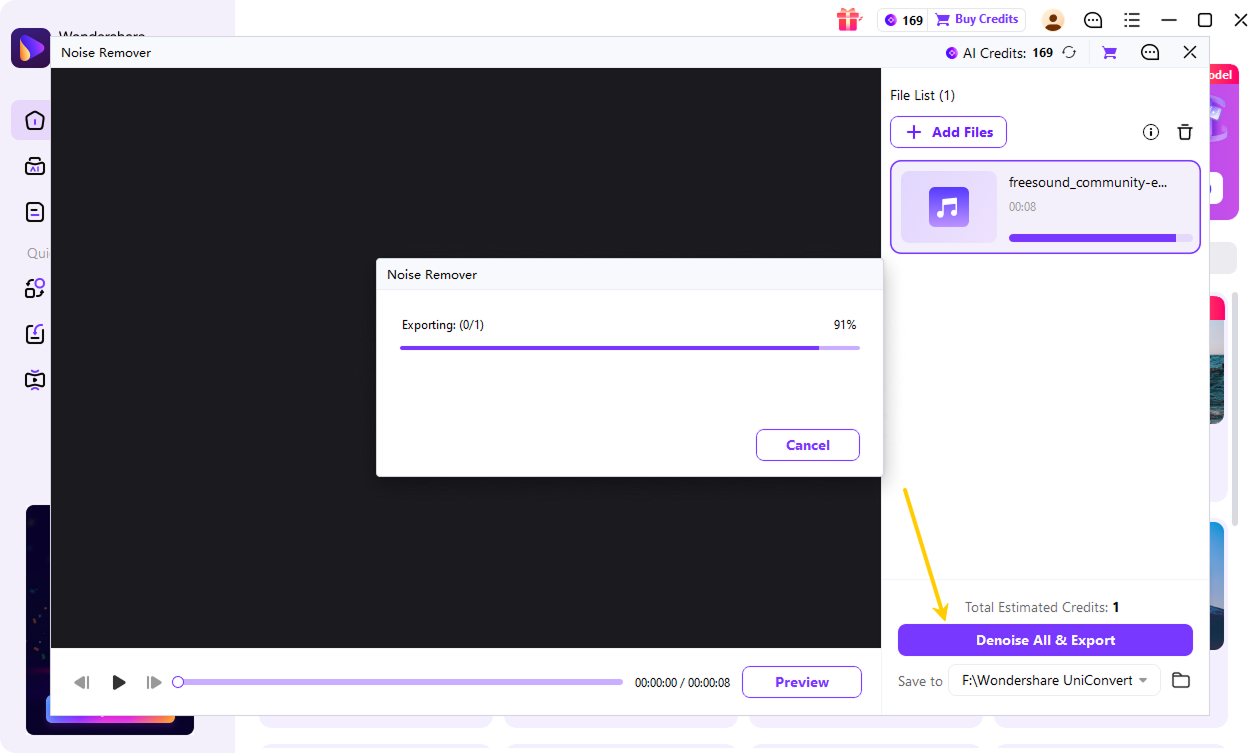
Task: Open the main window menu list icon
Action: pyautogui.click(x=1132, y=20)
